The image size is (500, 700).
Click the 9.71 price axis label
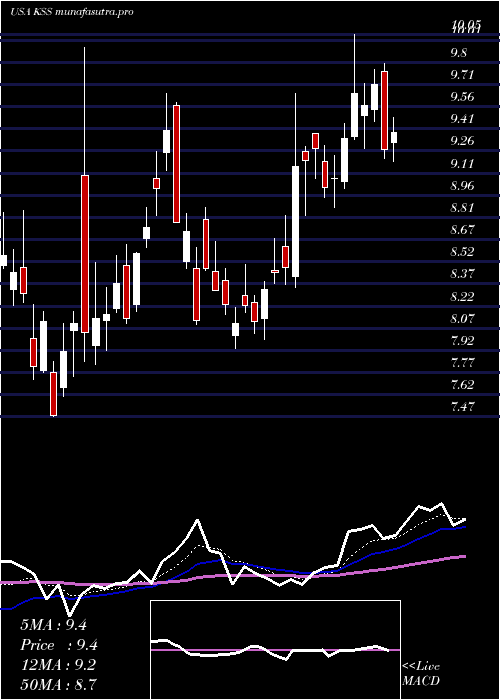(462, 75)
